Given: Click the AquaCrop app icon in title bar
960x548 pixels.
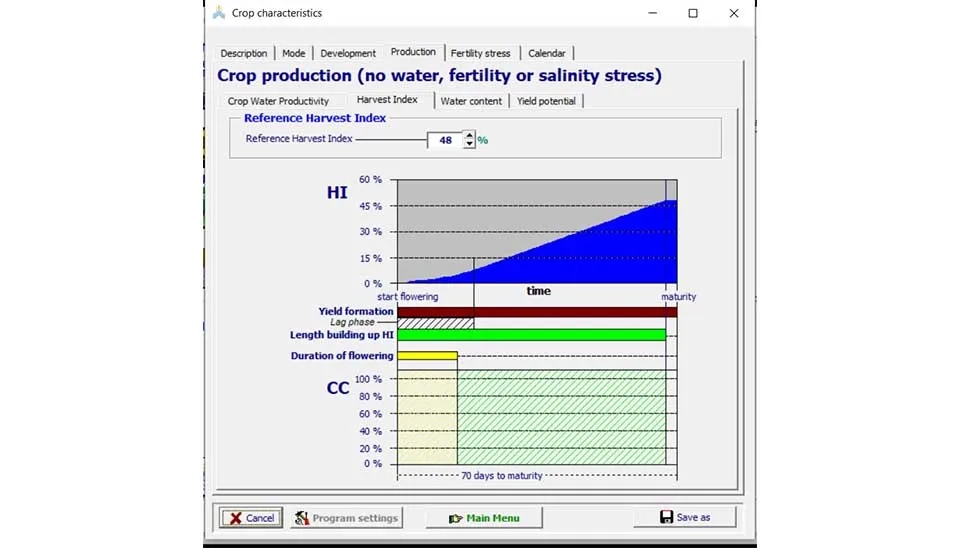Looking at the screenshot, I should click(x=219, y=13).
